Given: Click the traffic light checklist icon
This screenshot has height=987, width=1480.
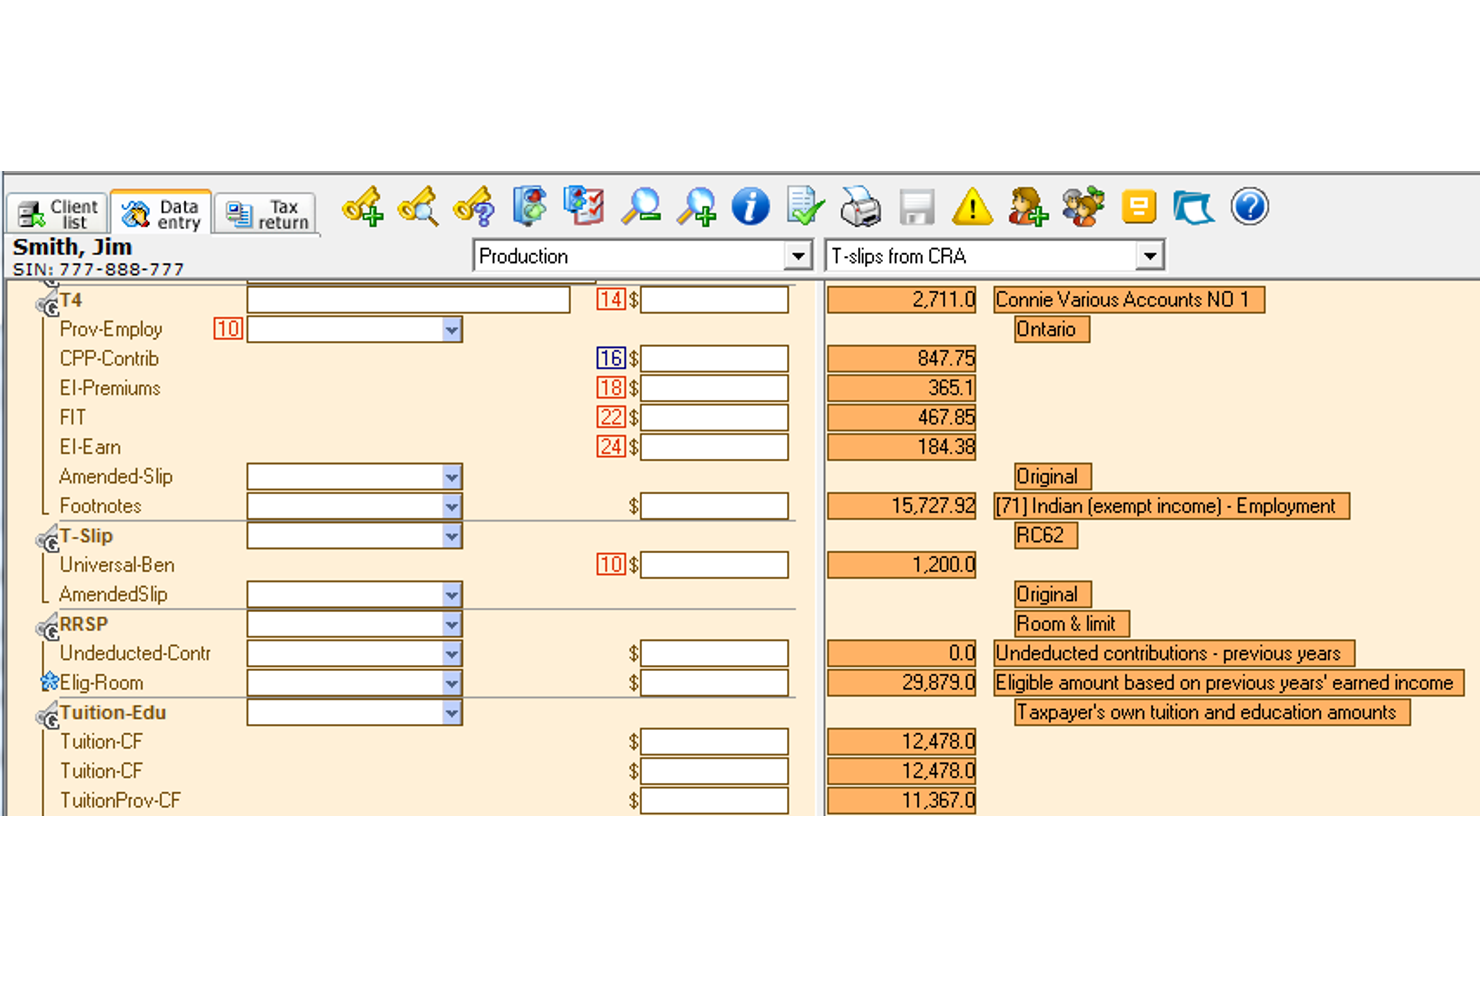Looking at the screenshot, I should (584, 206).
